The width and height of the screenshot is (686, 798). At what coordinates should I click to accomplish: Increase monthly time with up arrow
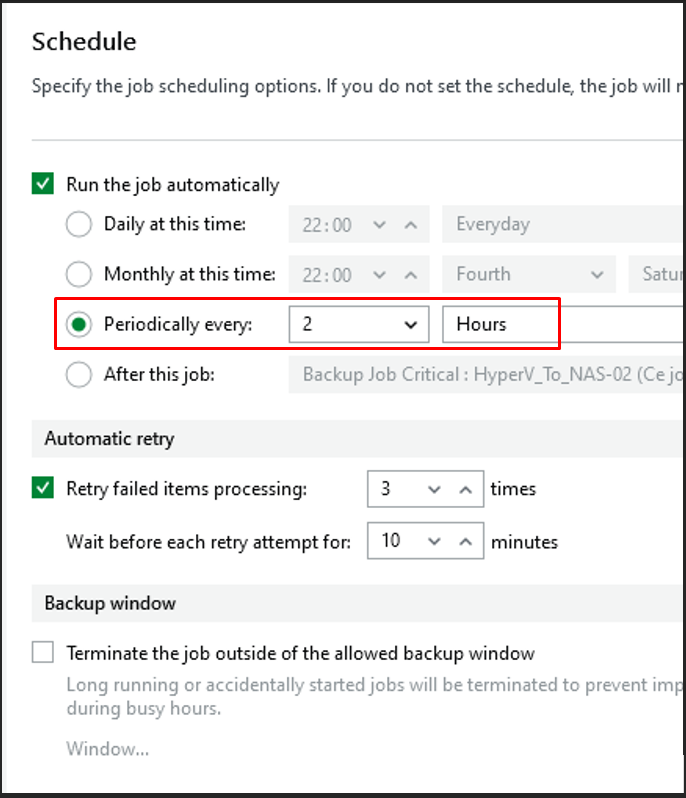click(410, 275)
